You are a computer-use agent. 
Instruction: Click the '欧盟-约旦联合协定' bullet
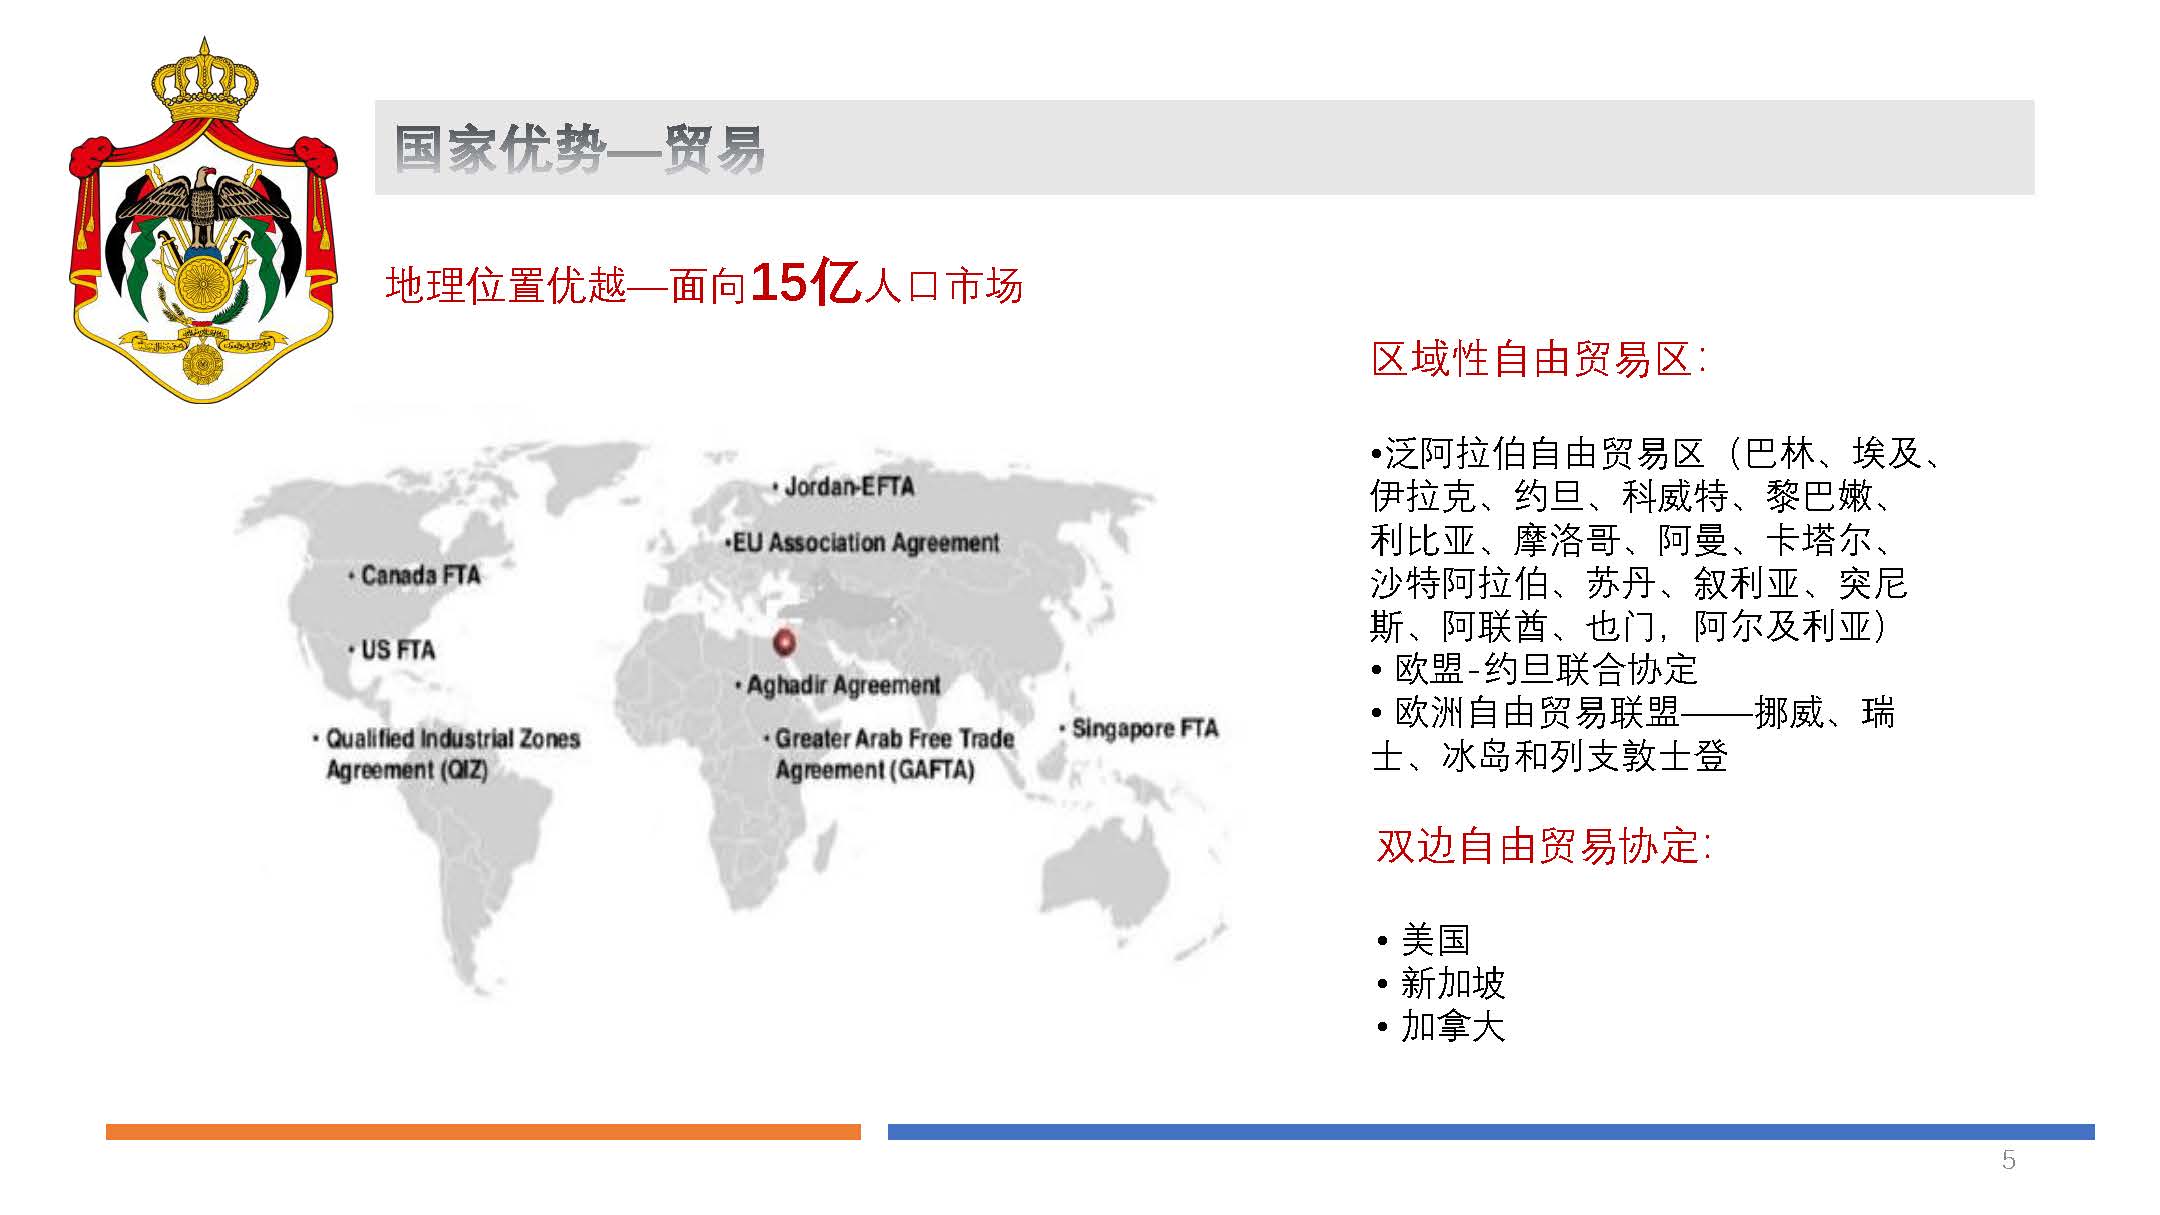[1534, 669]
